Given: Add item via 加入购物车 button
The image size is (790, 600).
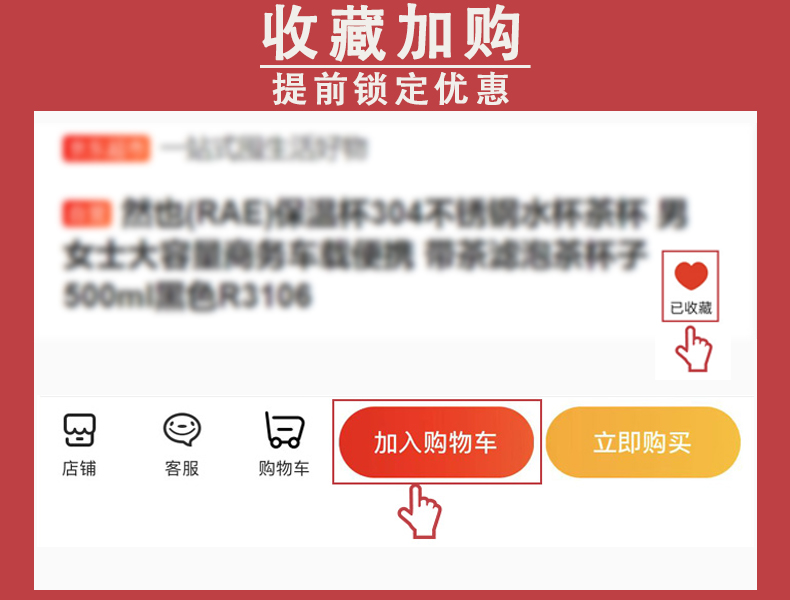Looking at the screenshot, I should [x=436, y=442].
